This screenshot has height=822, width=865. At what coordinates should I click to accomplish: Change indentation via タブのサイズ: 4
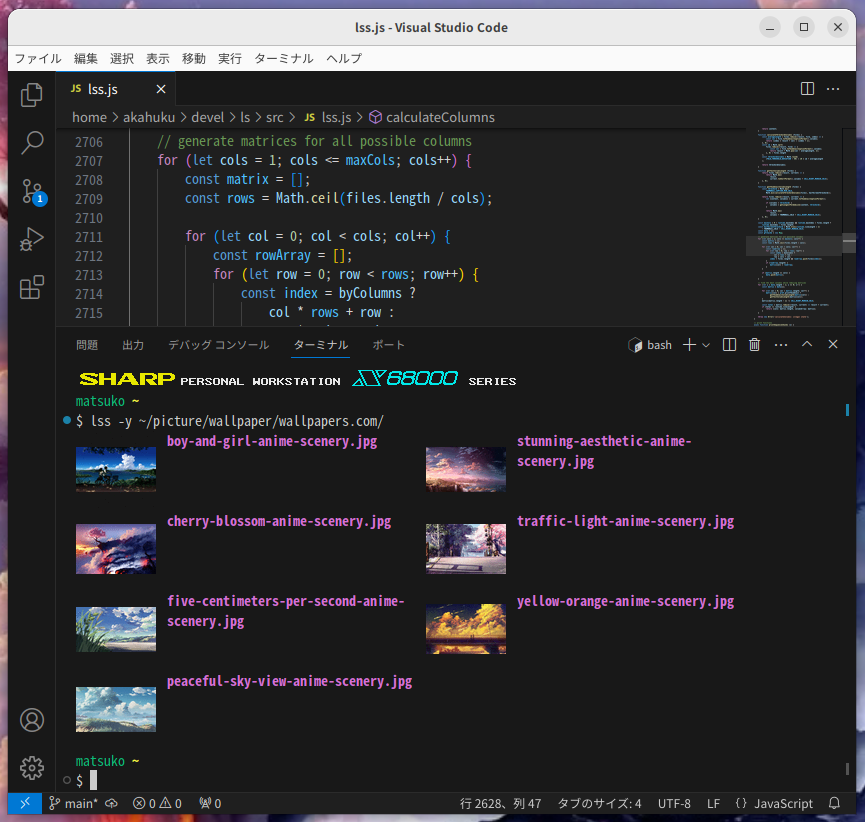(599, 803)
